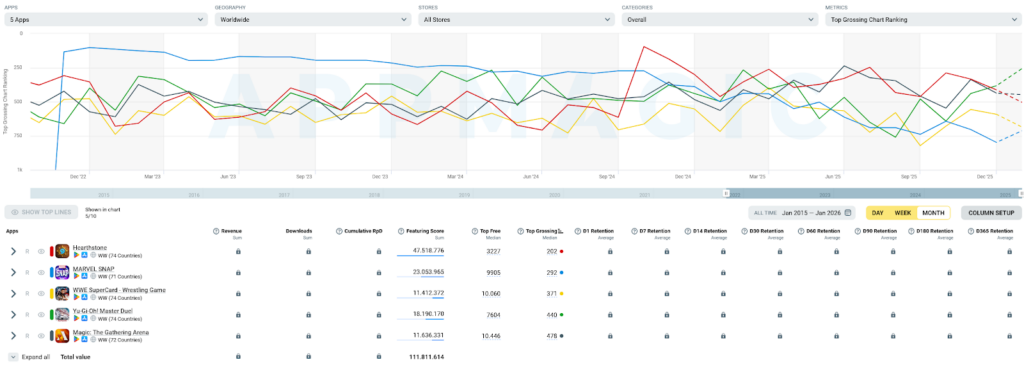Click the D90 Retention lock icon for Yu-Gi-Oh! Master Duel
Image resolution: width=1024 pixels, height=374 pixels.
click(892, 315)
